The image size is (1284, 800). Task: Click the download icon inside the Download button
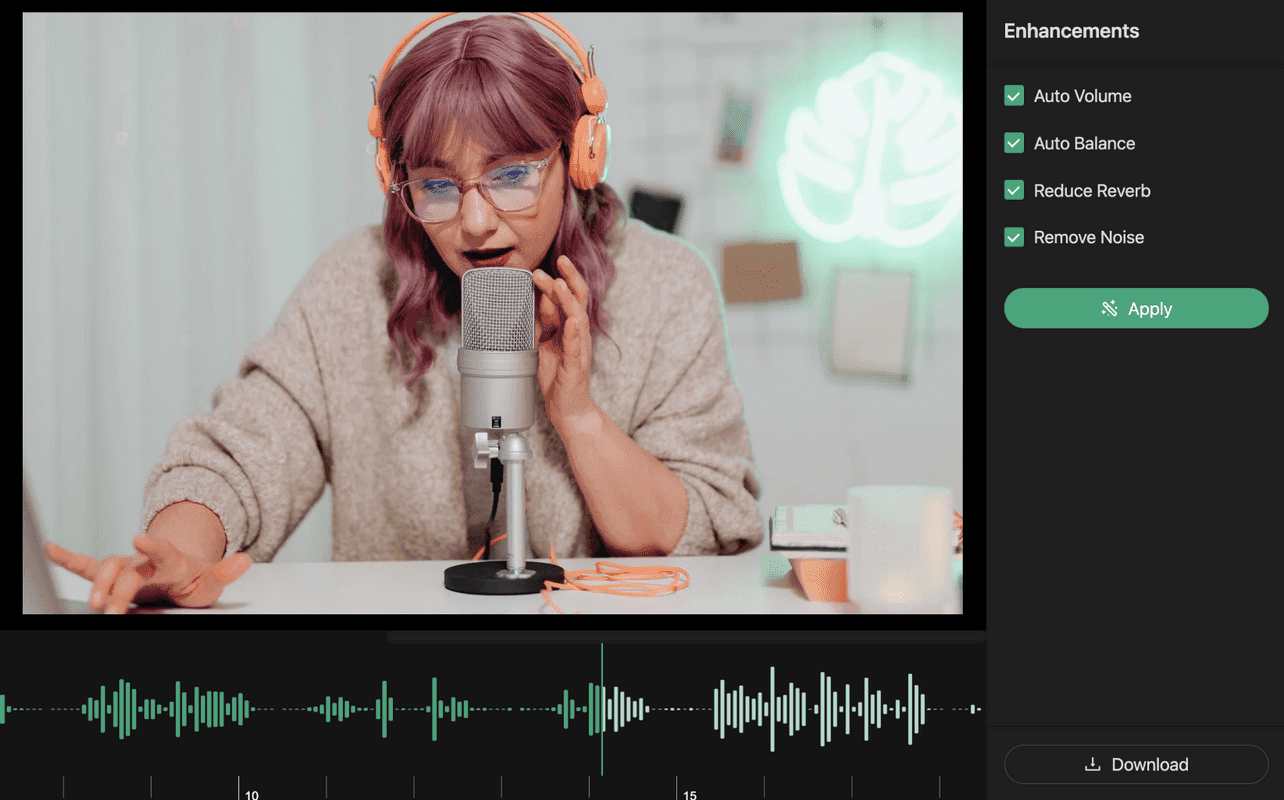1090,764
